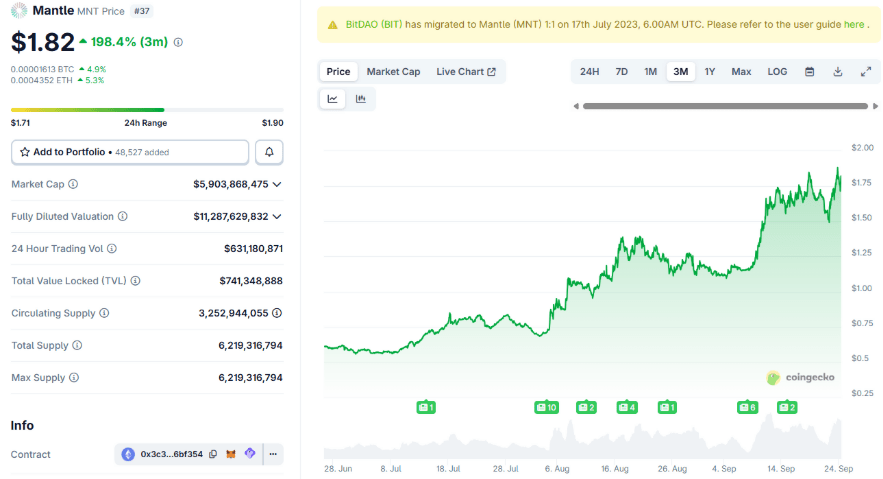Select the candlestick chart view icon
This screenshot has width=883, height=479.
tap(361, 99)
